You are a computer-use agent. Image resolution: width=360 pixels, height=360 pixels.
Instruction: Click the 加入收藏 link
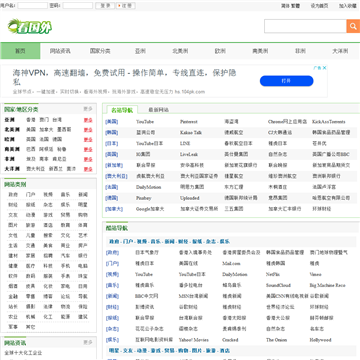point(348,6)
